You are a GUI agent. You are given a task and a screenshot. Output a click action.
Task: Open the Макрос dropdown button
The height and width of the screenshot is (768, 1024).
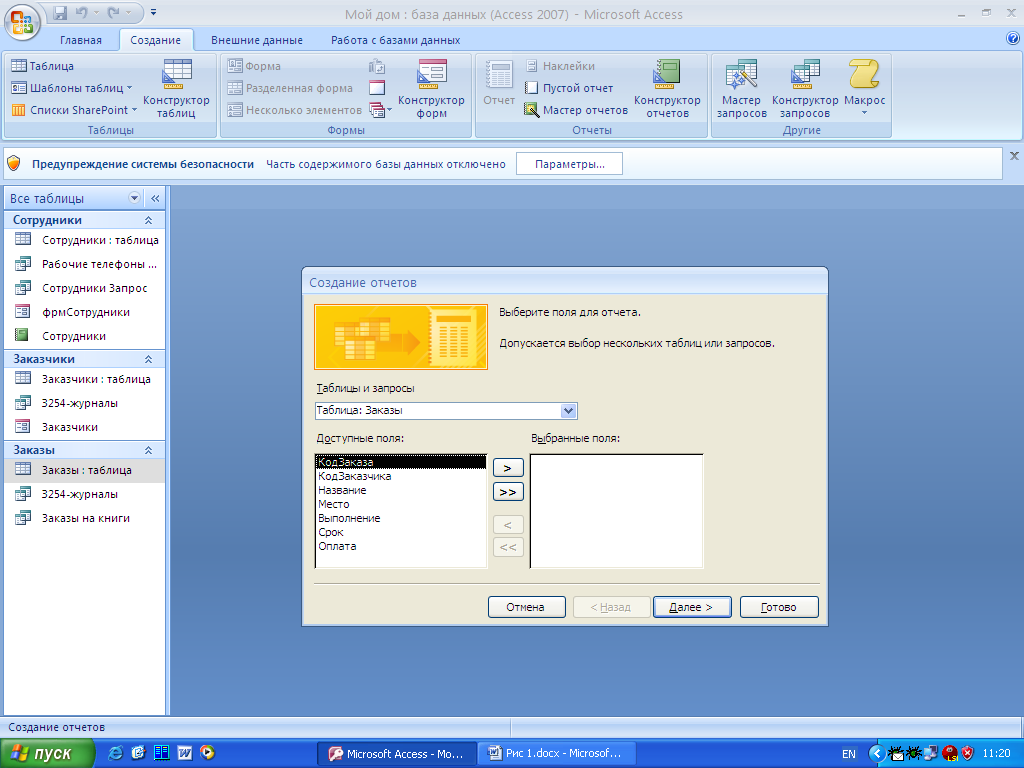[864, 88]
